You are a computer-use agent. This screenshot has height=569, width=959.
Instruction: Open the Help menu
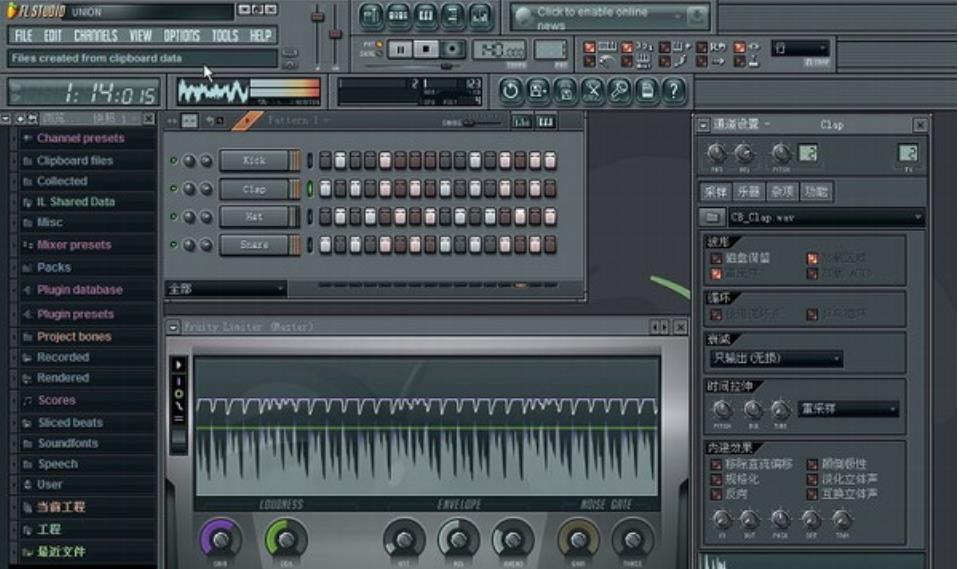(x=260, y=35)
